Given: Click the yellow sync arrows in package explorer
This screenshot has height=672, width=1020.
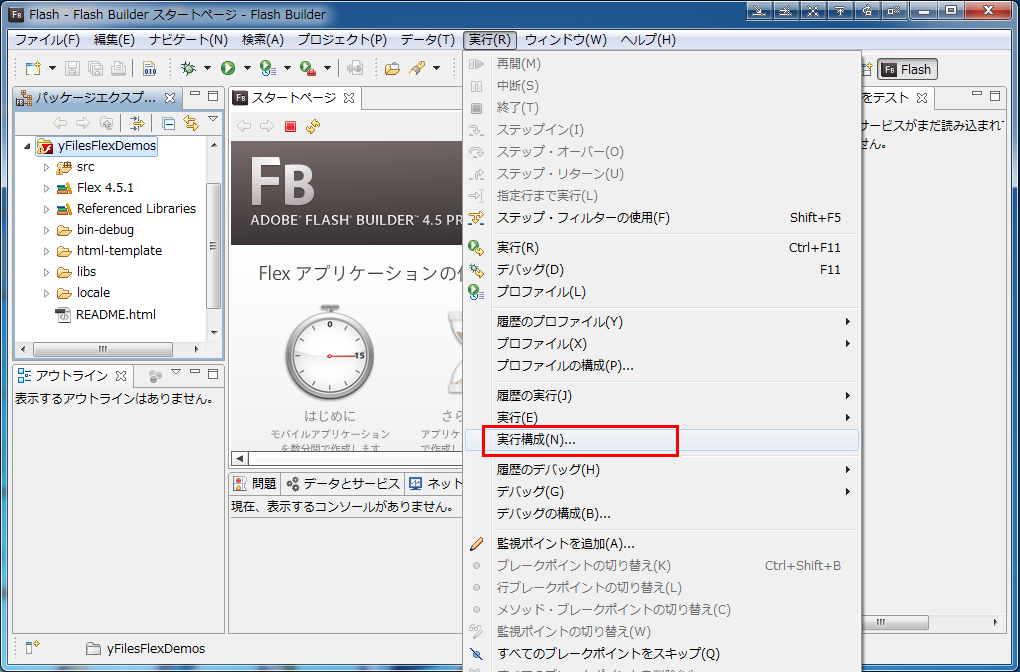Looking at the screenshot, I should pyautogui.click(x=191, y=123).
